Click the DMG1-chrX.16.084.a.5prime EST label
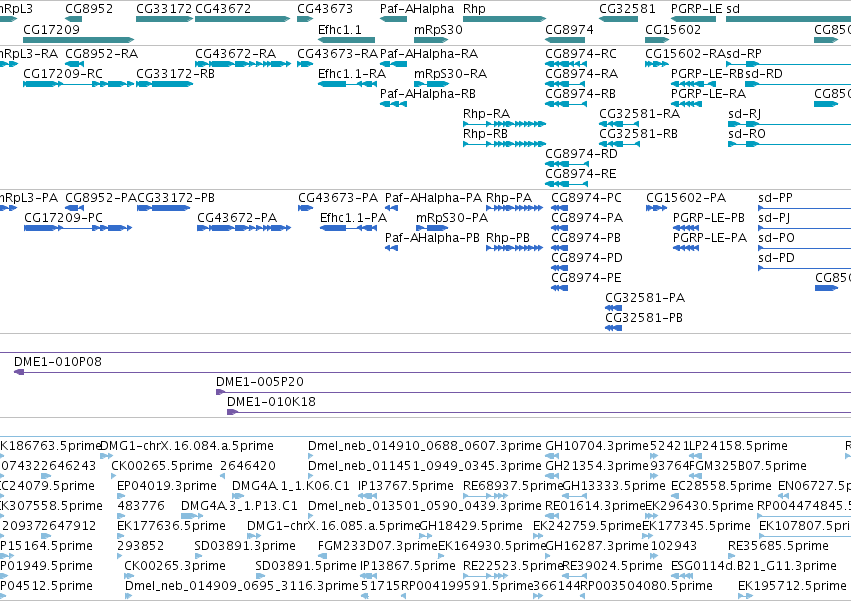Viewport: 851px width, 601px height. [187, 446]
